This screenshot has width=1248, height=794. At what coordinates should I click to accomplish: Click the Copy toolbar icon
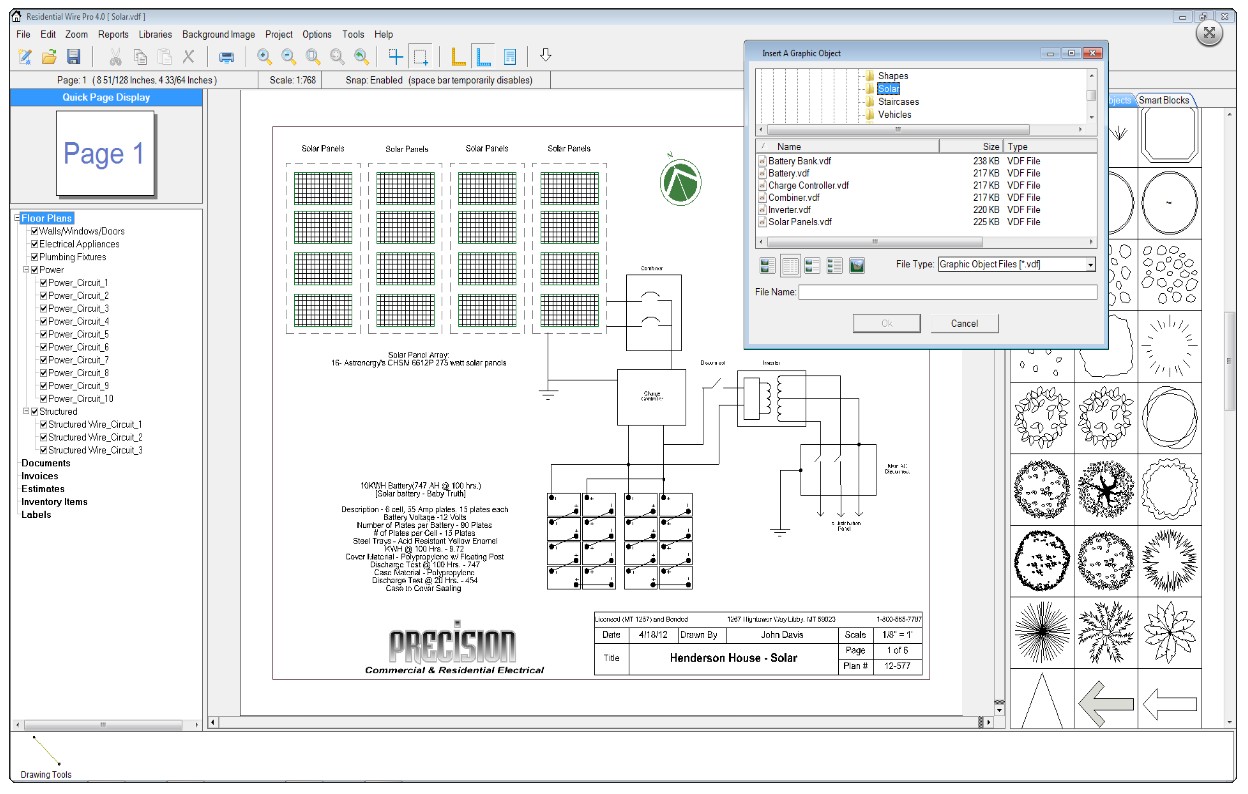[141, 57]
